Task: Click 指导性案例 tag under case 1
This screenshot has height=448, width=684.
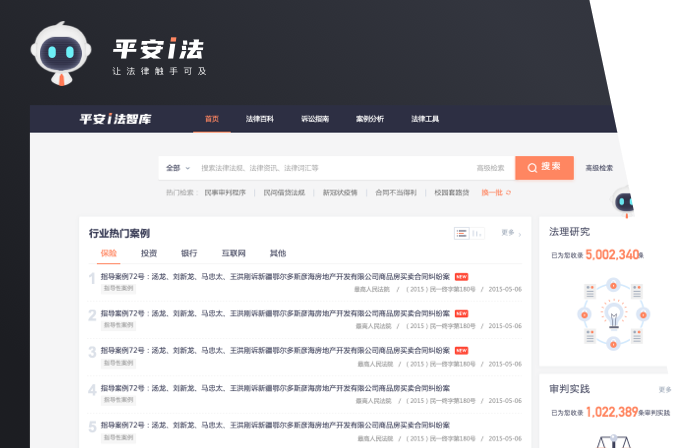Action: point(118,288)
